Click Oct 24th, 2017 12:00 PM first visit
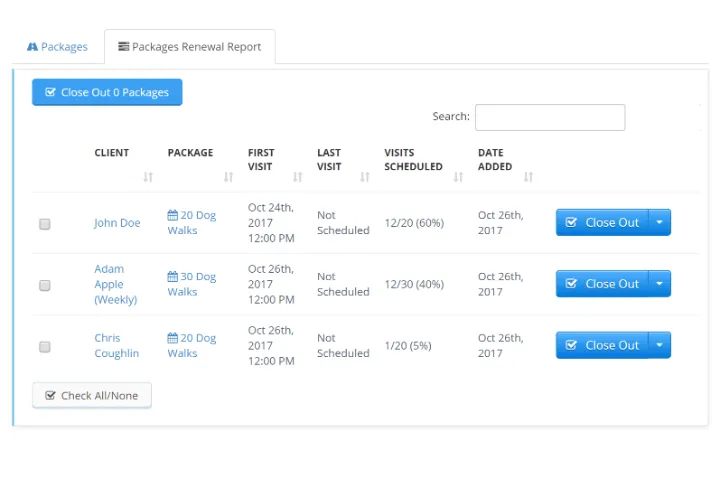The image size is (720, 479). [271, 223]
